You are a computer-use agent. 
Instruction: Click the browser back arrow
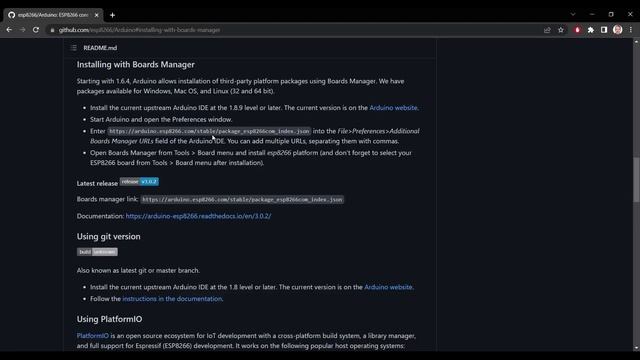pos(9,30)
